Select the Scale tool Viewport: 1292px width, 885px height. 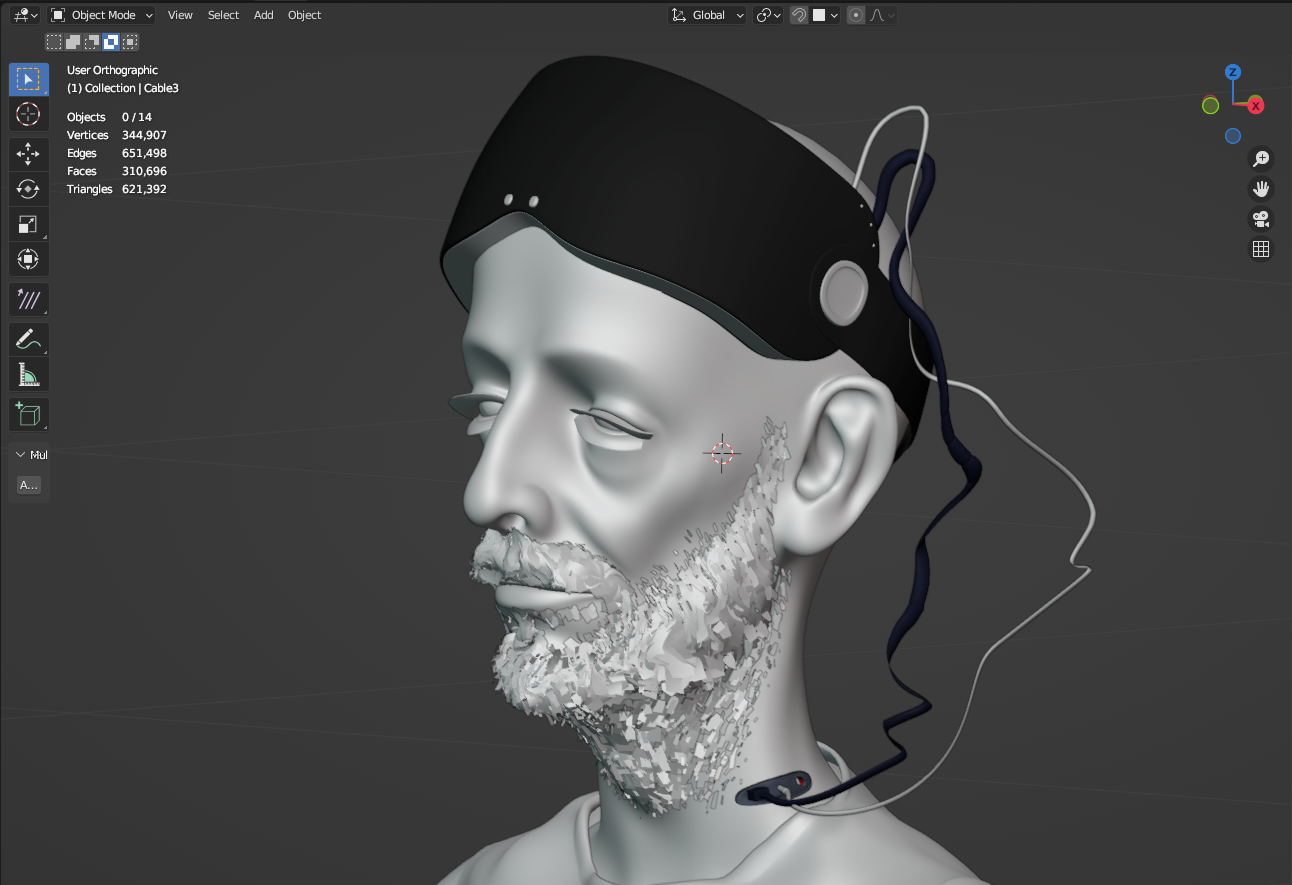(x=29, y=225)
